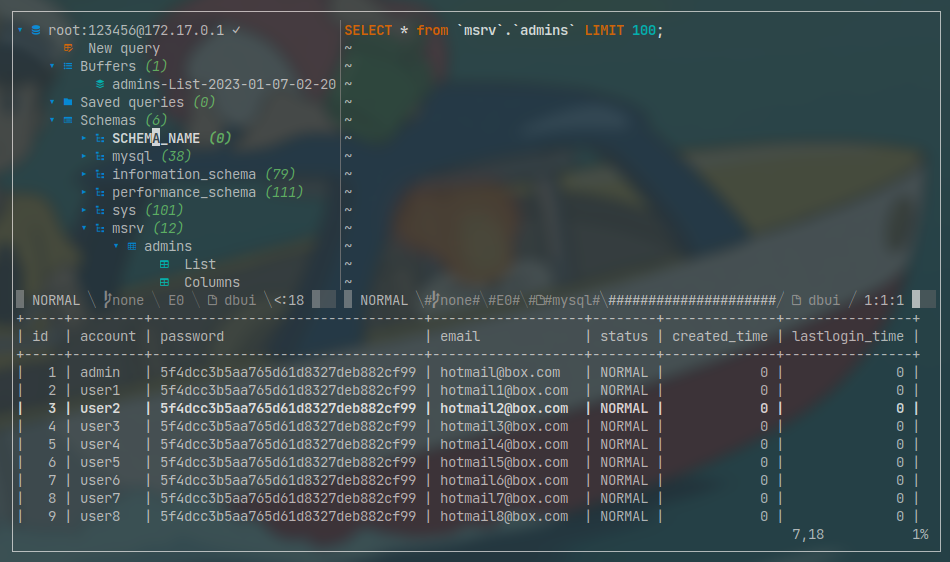Select the row for account user5
Image resolution: width=950 pixels, height=562 pixels.
tap(100, 462)
